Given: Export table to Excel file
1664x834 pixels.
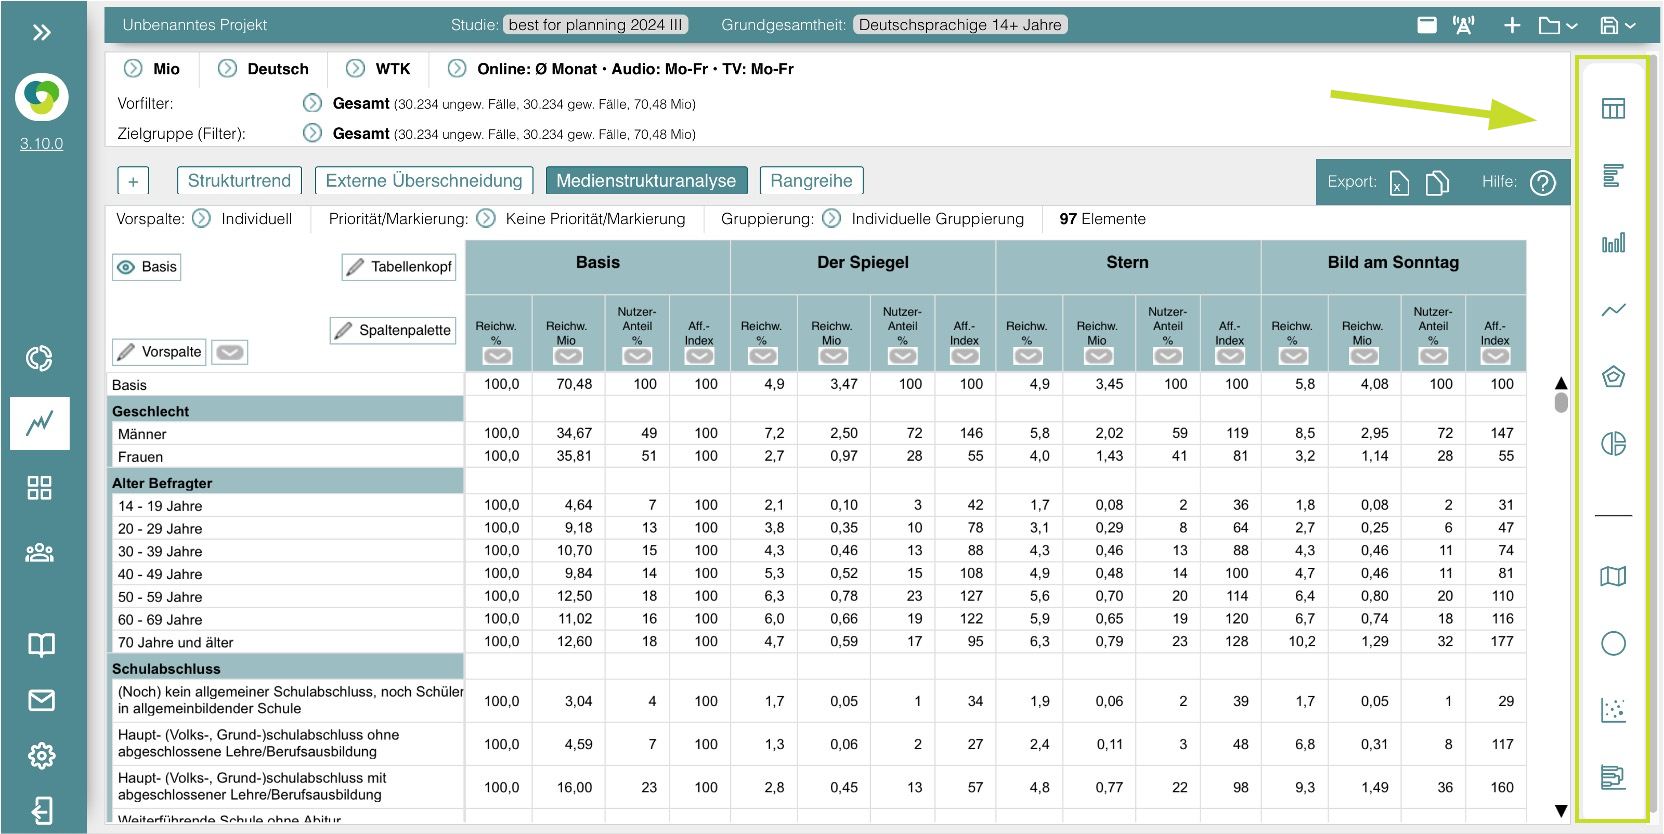Looking at the screenshot, I should tap(1399, 182).
